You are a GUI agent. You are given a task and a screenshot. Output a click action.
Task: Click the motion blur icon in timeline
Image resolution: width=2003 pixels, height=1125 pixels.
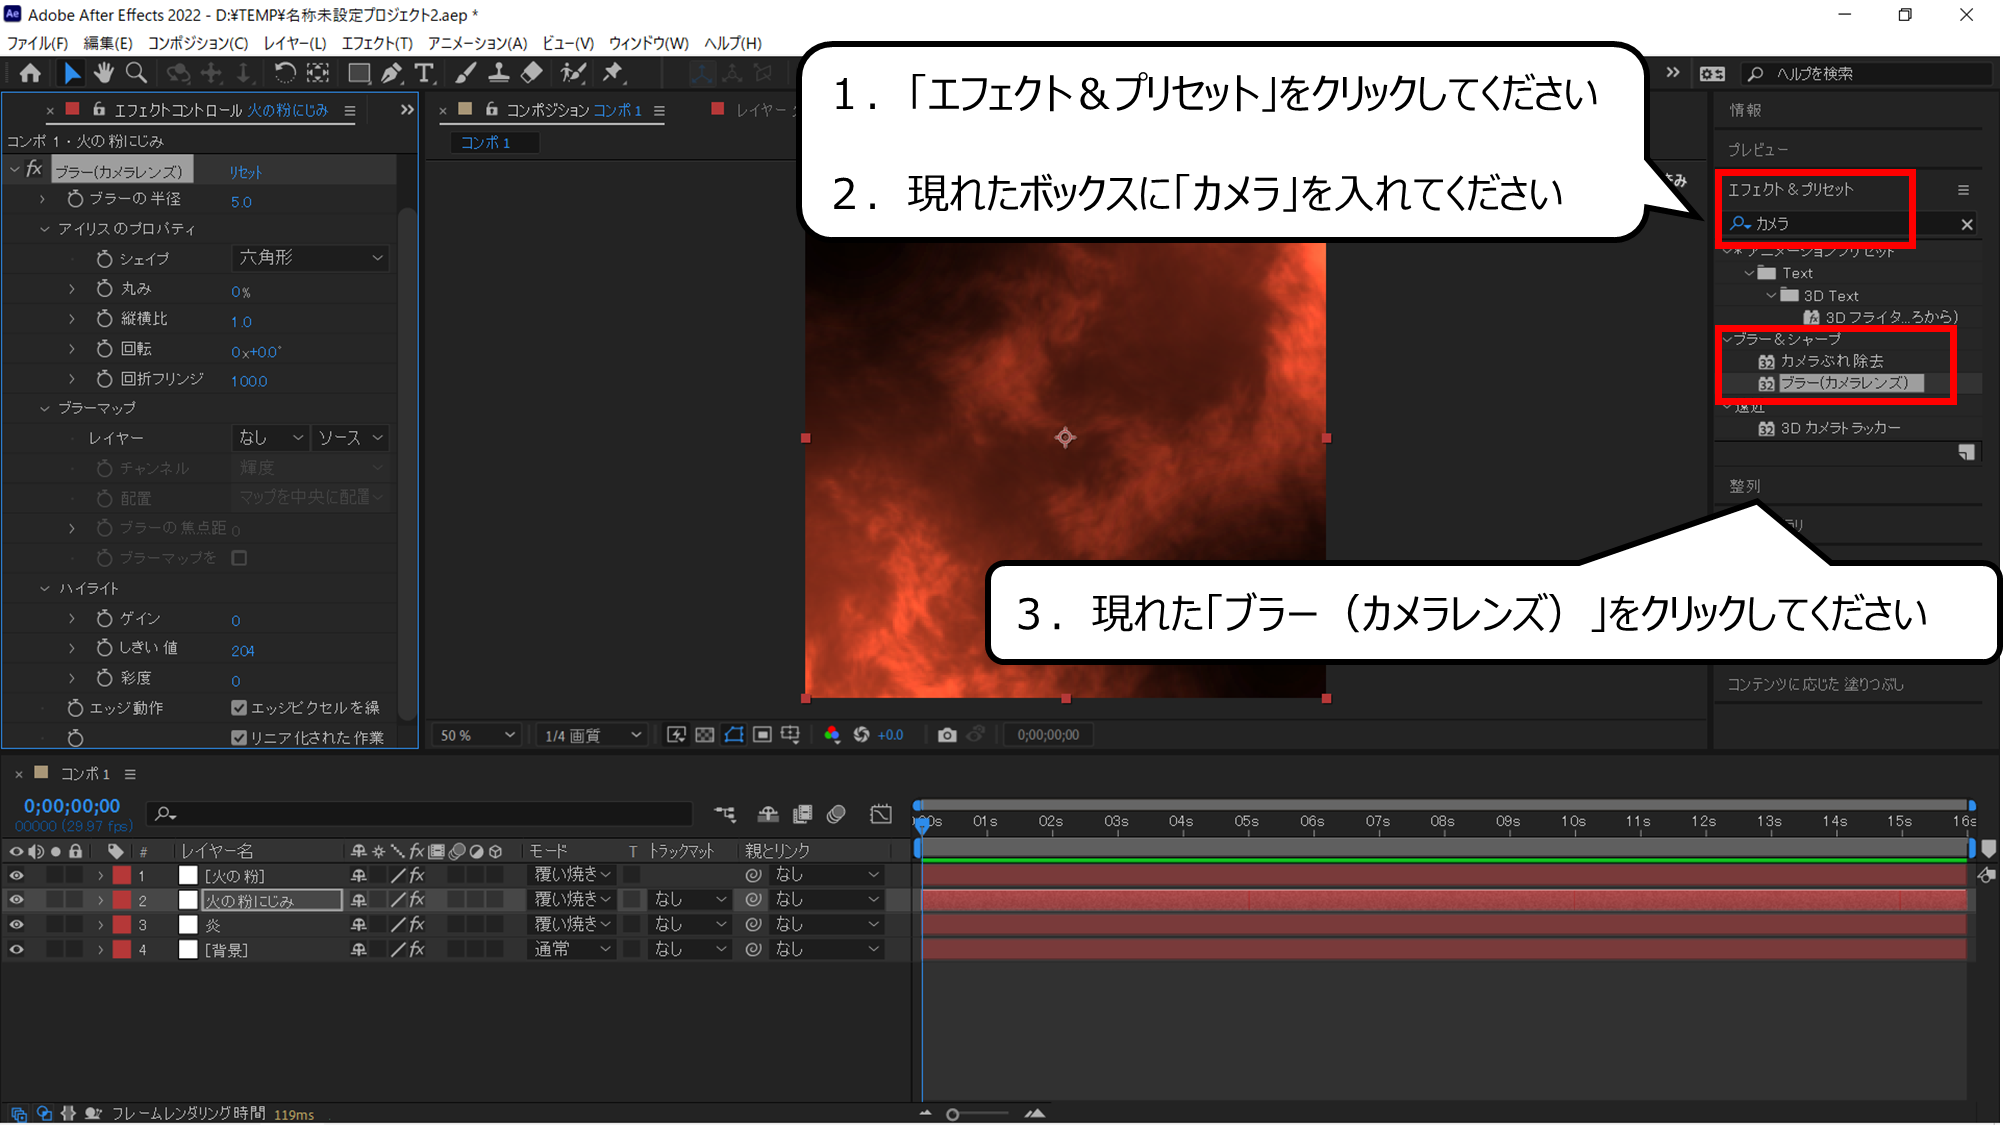point(837,814)
